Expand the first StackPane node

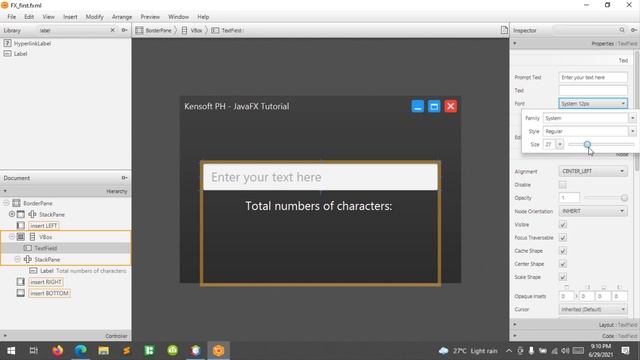[x=12, y=214]
